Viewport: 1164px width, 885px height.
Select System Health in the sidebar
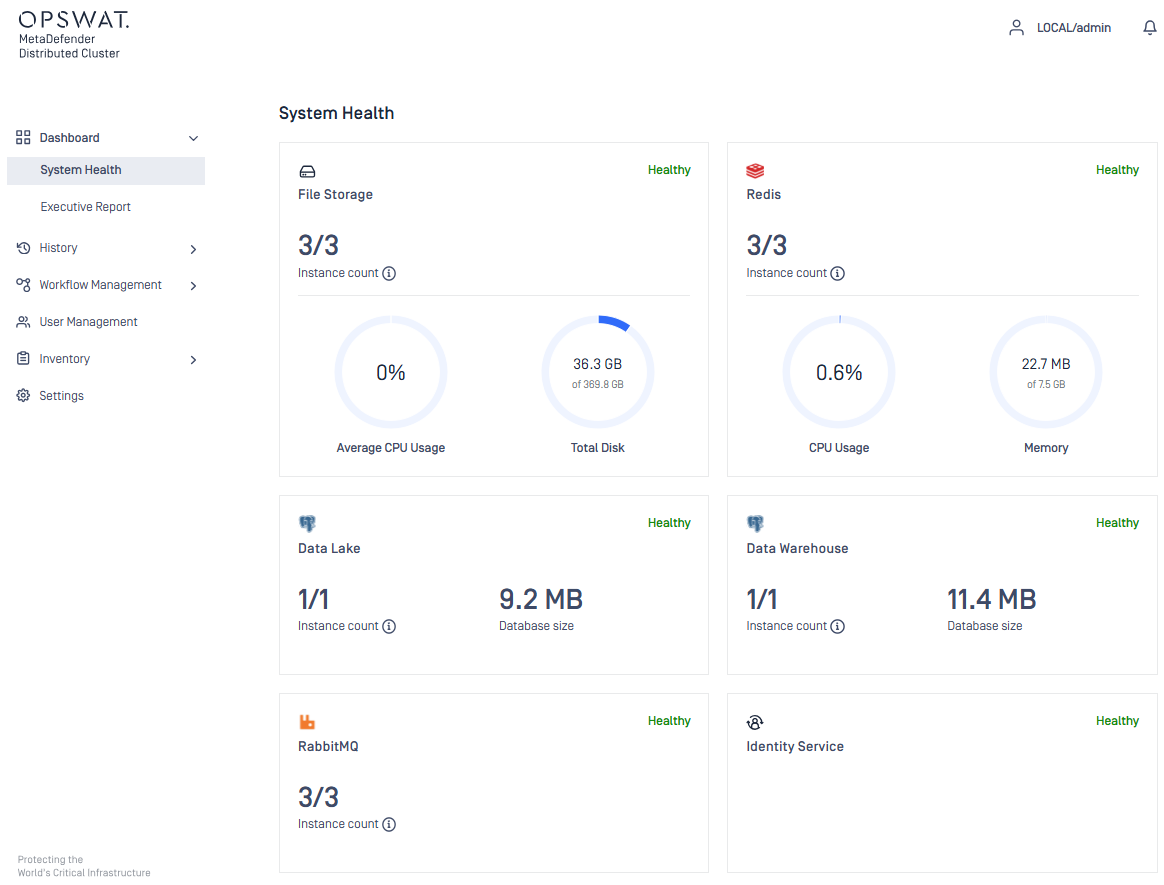click(81, 170)
